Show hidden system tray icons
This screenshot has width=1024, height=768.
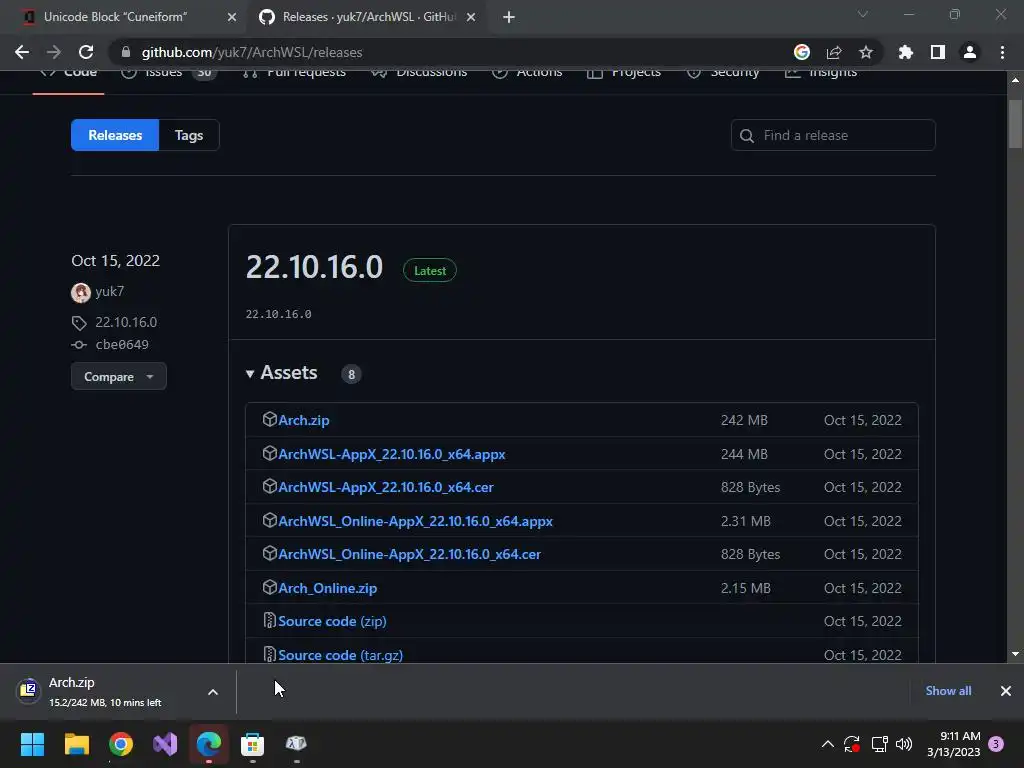(x=827, y=744)
